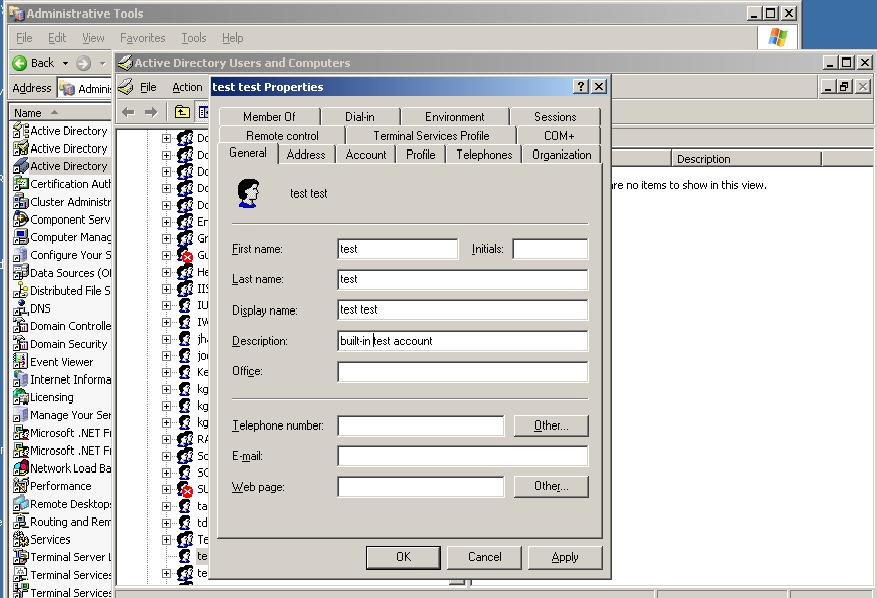Click OK in test test Properties
Screen dimensions: 877x598
pyautogui.click(x=403, y=557)
